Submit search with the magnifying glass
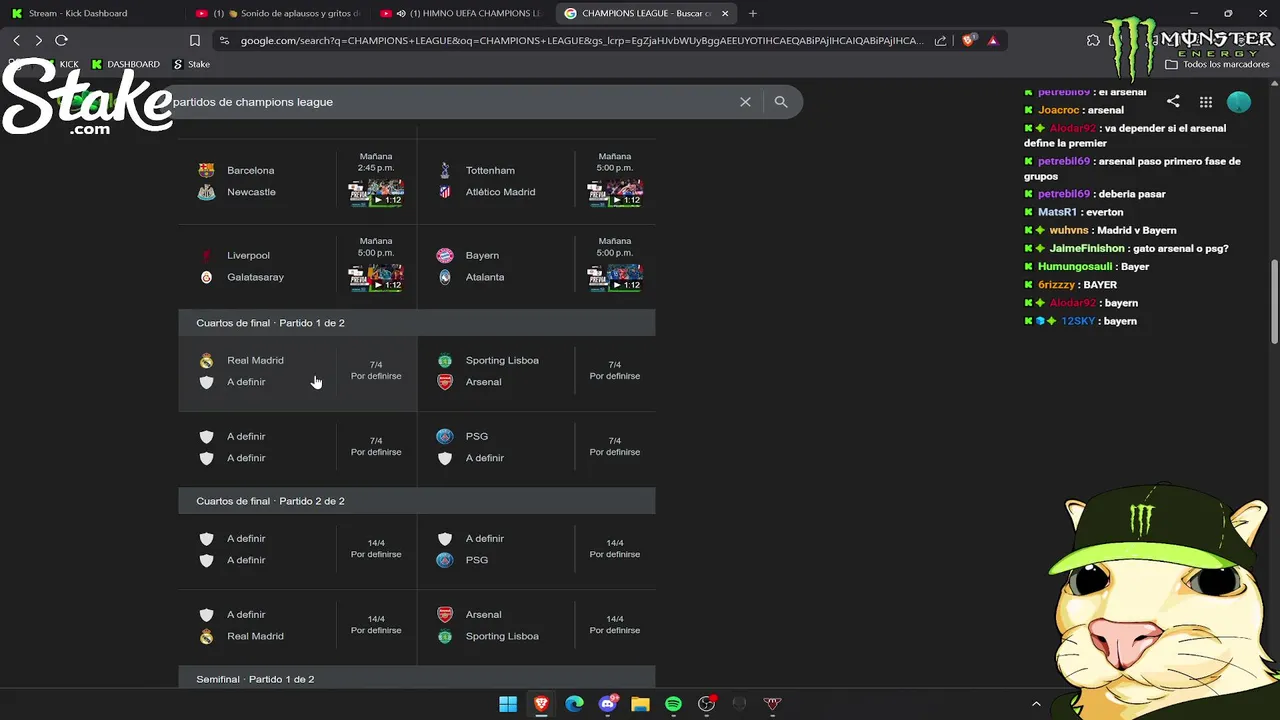Screen dimensions: 1280x720 point(781,102)
